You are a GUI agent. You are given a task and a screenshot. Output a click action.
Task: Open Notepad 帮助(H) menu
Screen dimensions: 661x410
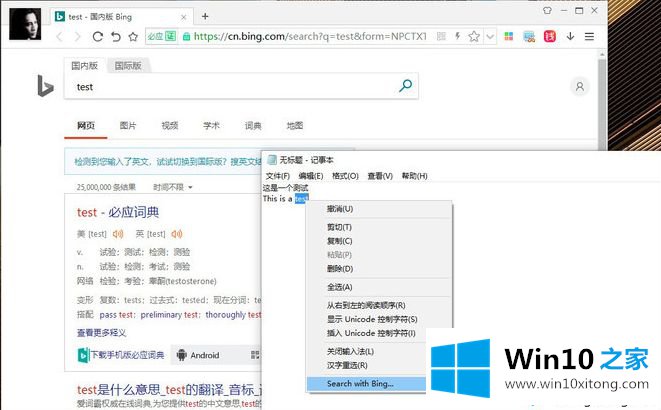click(x=414, y=176)
